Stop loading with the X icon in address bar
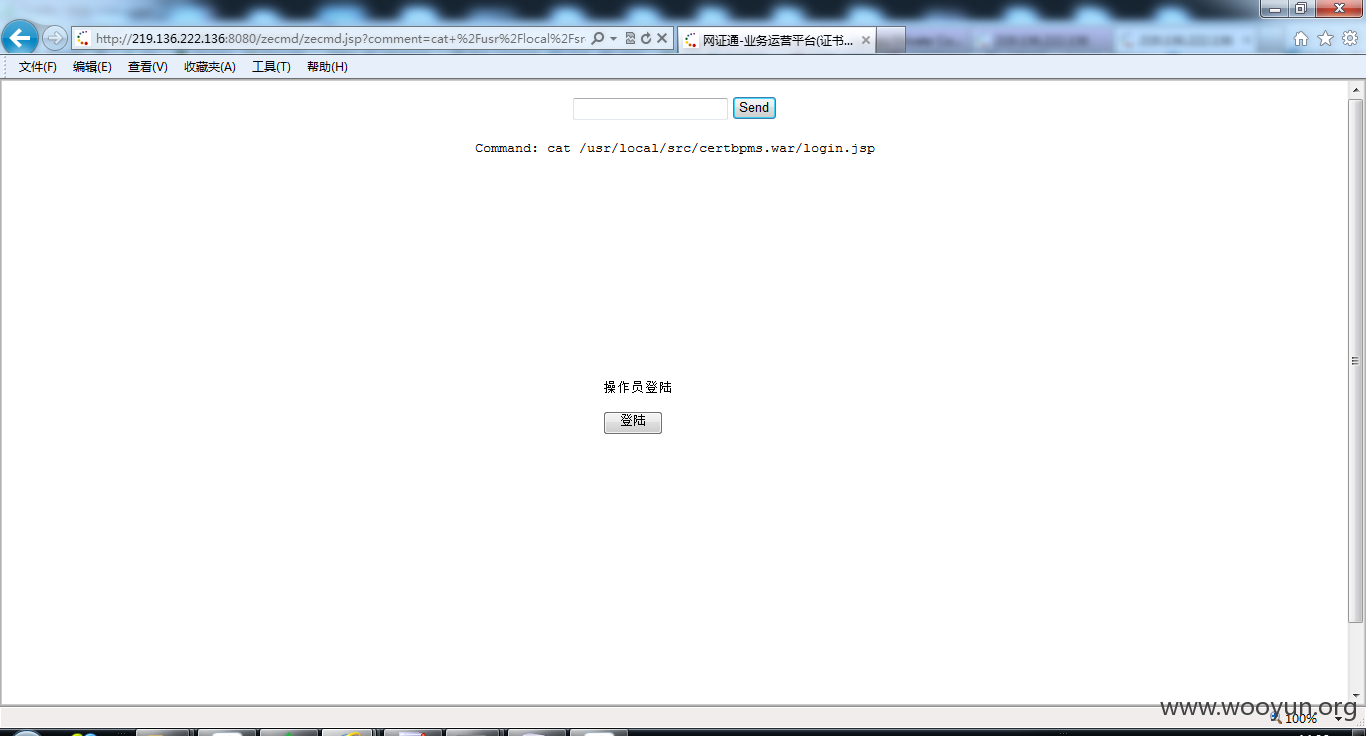This screenshot has width=1366, height=736. pyautogui.click(x=662, y=39)
